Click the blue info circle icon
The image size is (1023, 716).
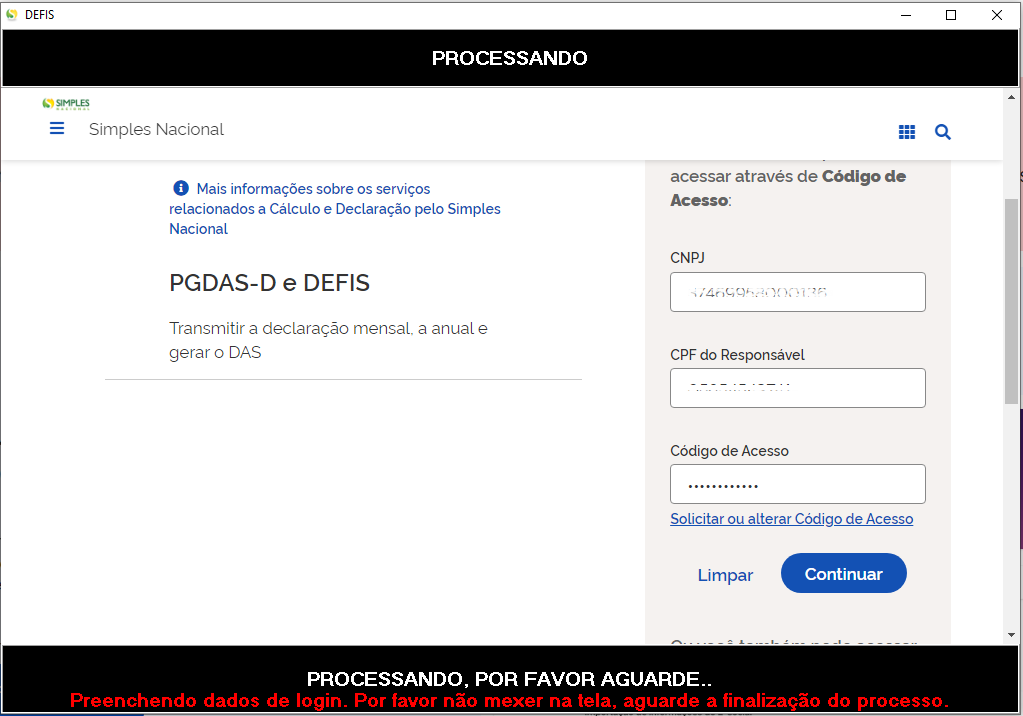pos(181,188)
